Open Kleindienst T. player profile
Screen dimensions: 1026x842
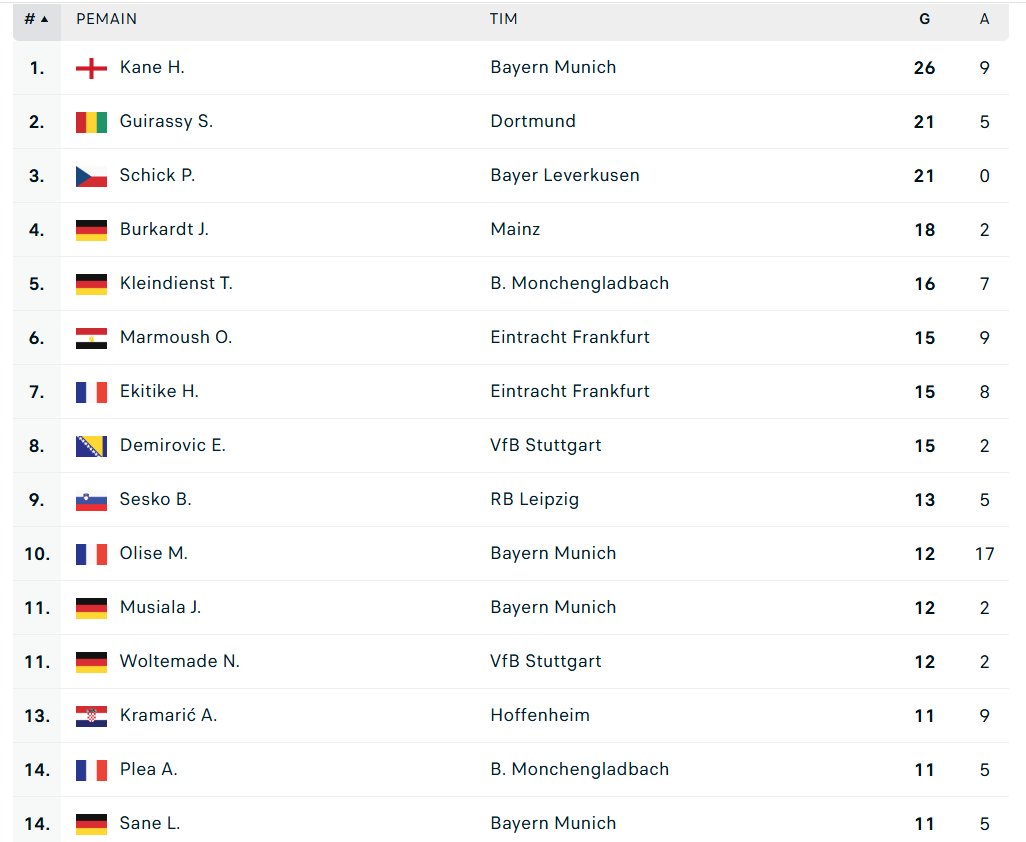[176, 283]
